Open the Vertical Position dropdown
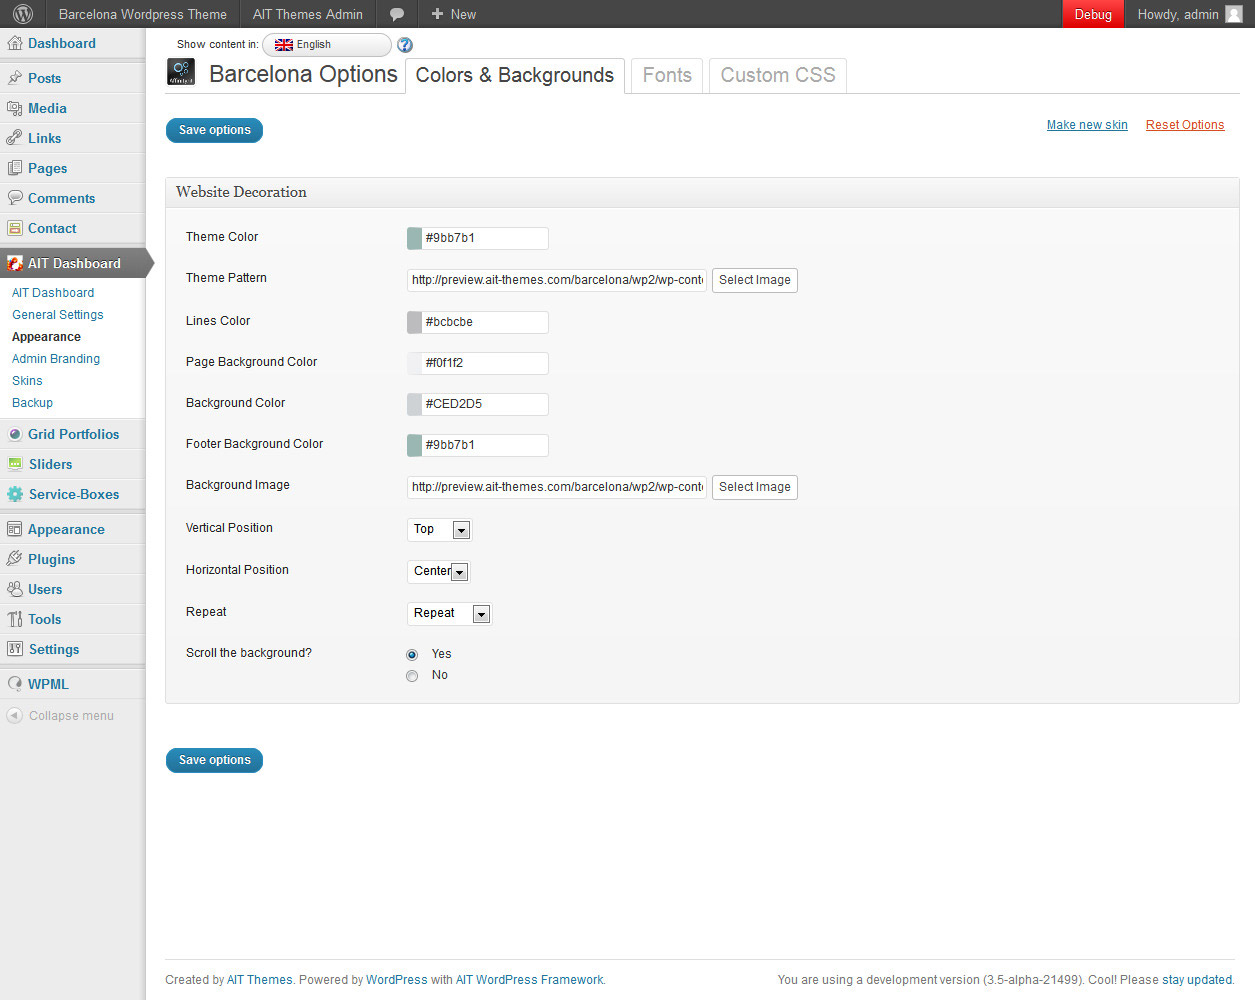The height and width of the screenshot is (1000, 1255). click(439, 529)
